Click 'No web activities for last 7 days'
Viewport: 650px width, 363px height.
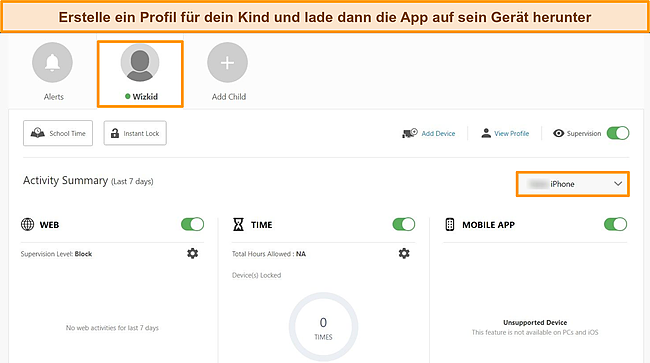click(112, 328)
